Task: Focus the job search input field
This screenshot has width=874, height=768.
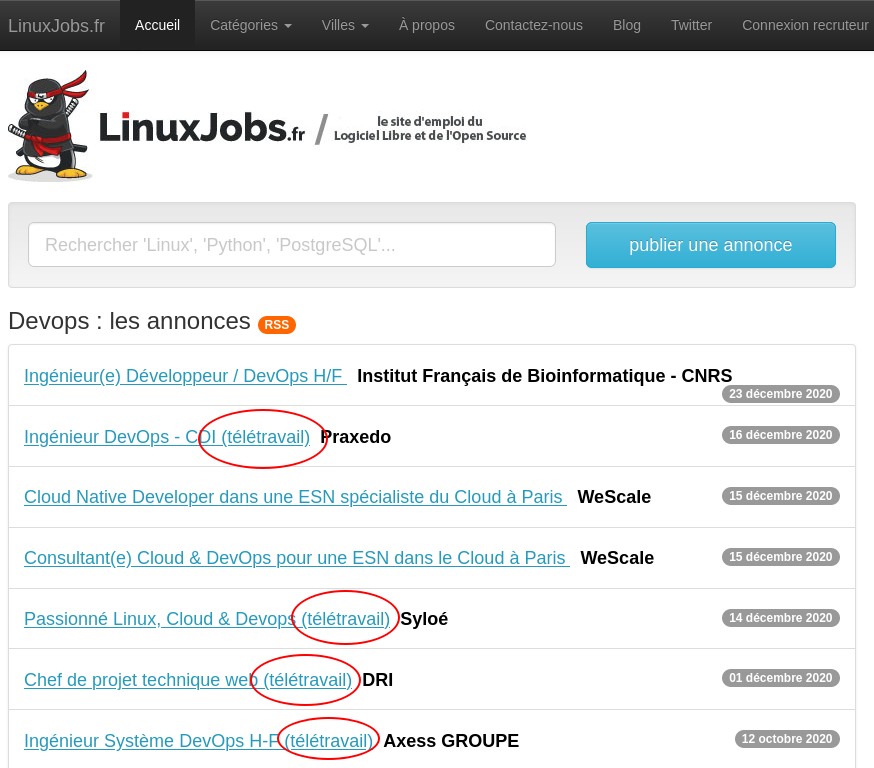Action: pyautogui.click(x=292, y=245)
